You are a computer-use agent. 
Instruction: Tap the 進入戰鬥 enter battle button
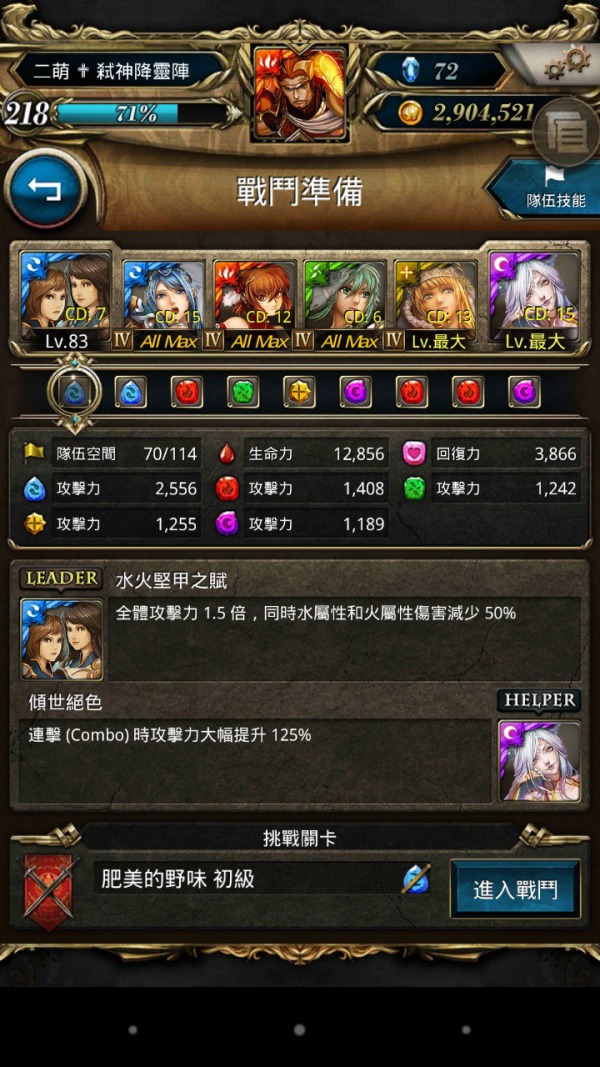pyautogui.click(x=515, y=890)
